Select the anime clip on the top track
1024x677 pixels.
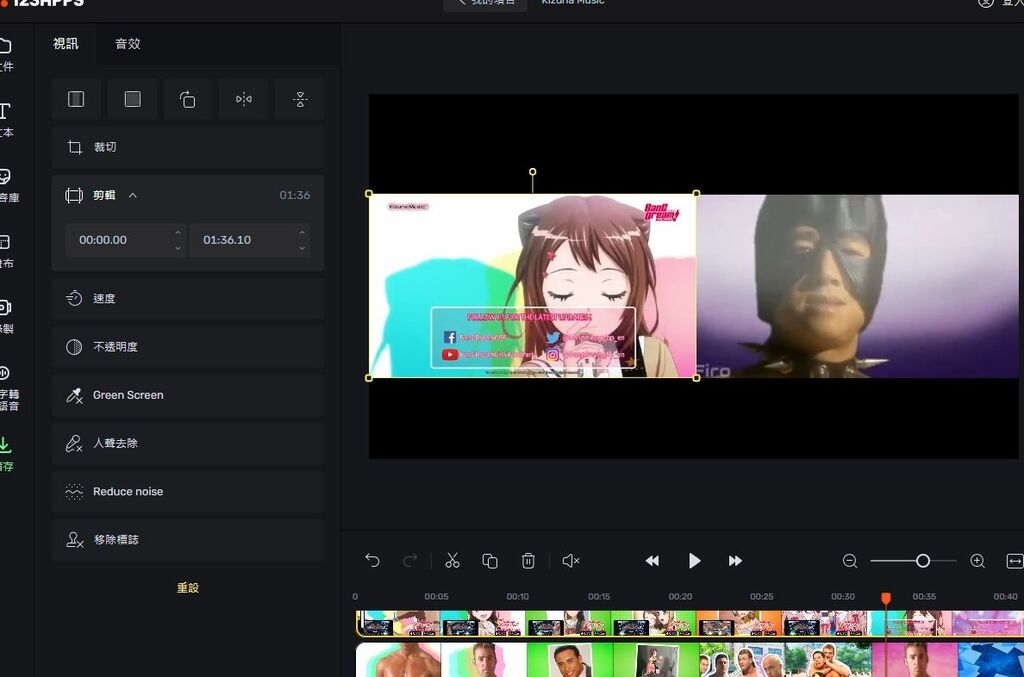click(690, 623)
